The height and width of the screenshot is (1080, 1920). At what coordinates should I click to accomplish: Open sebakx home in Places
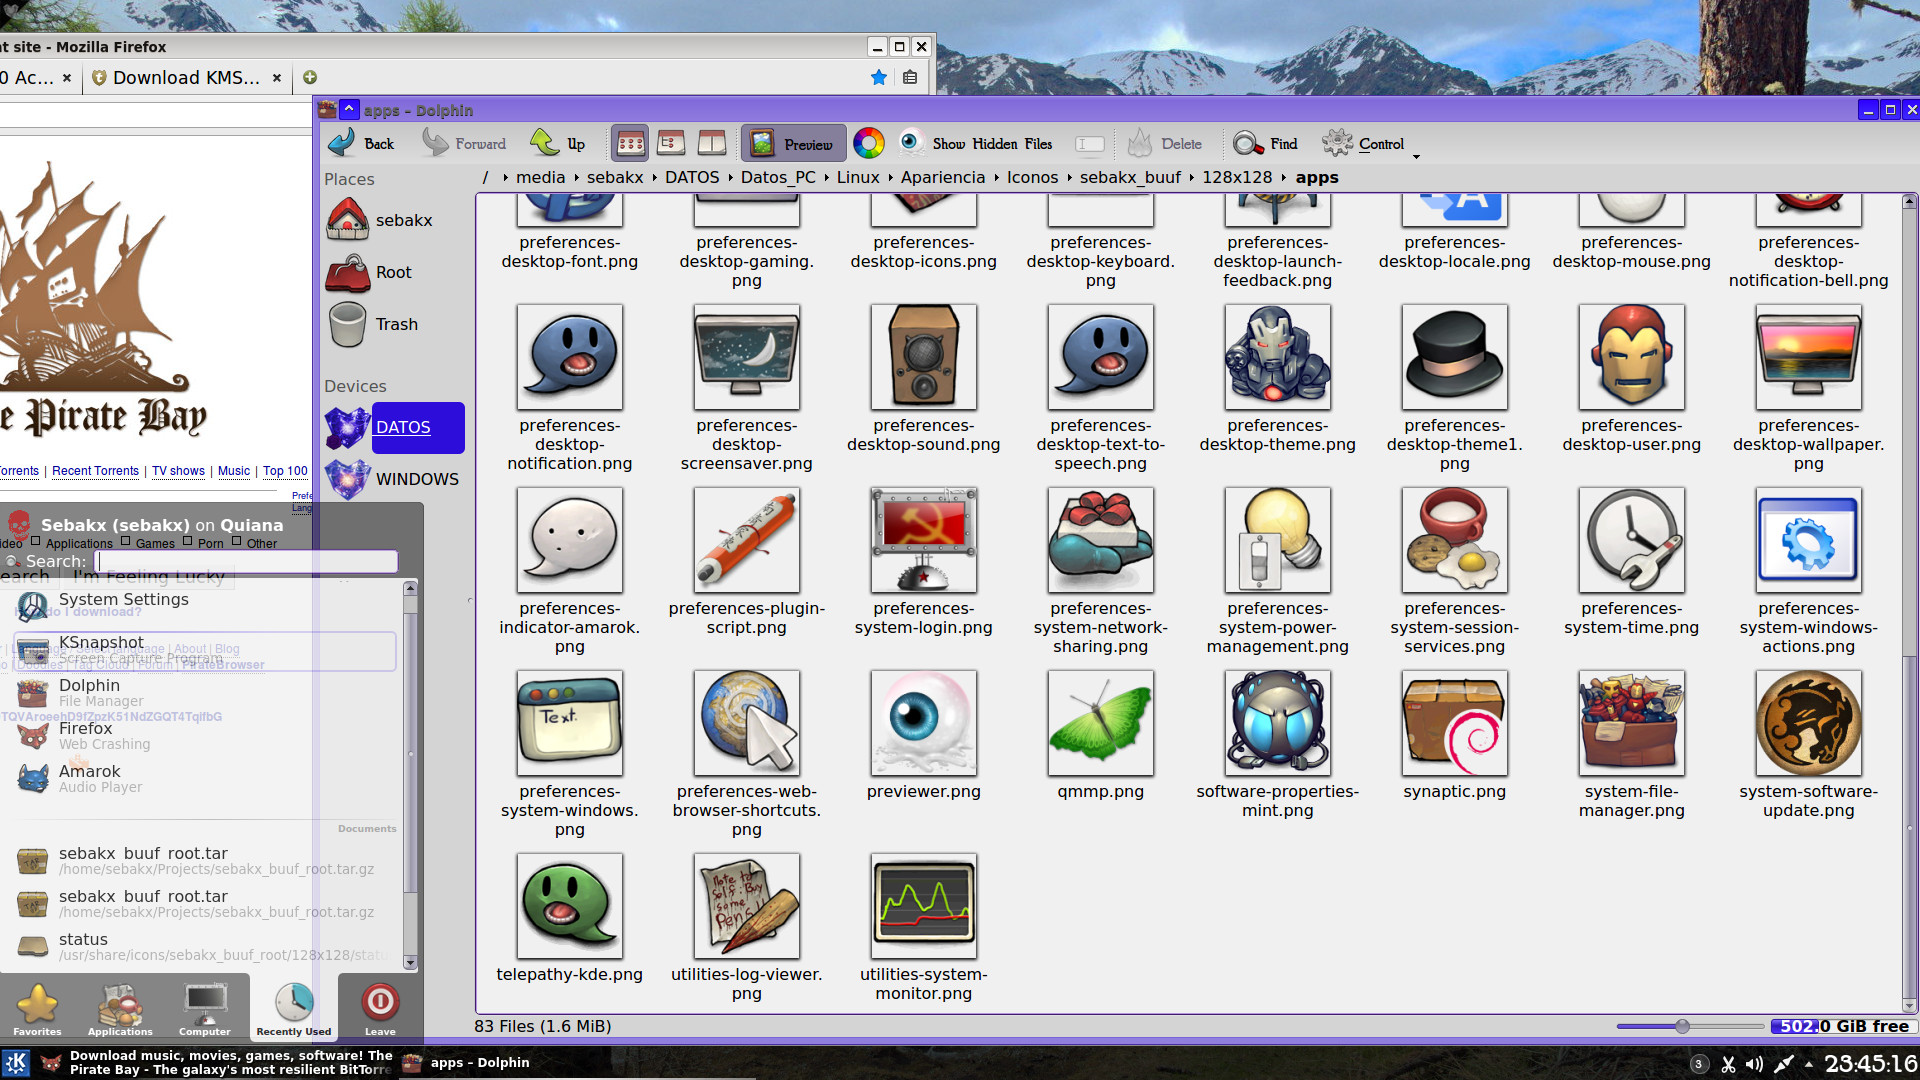[394, 220]
